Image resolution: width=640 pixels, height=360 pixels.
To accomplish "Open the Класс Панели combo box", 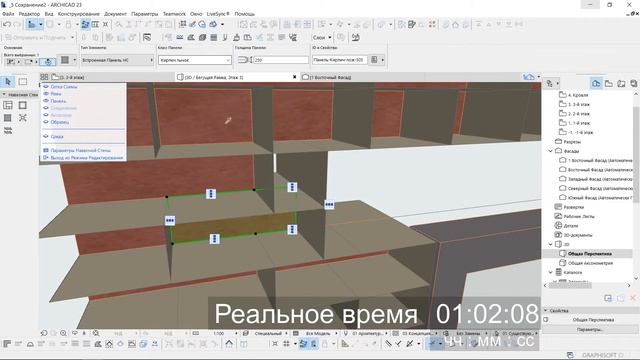I will [x=195, y=60].
